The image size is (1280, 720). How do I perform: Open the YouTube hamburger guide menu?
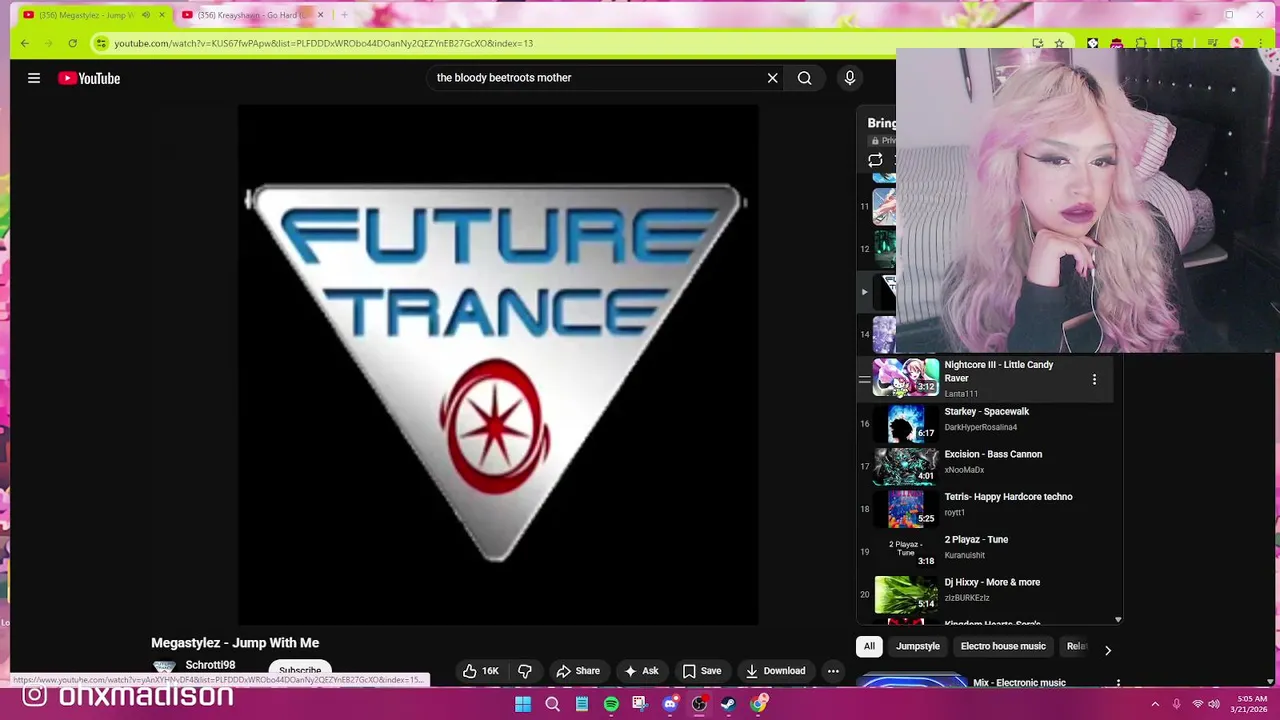tap(34, 78)
